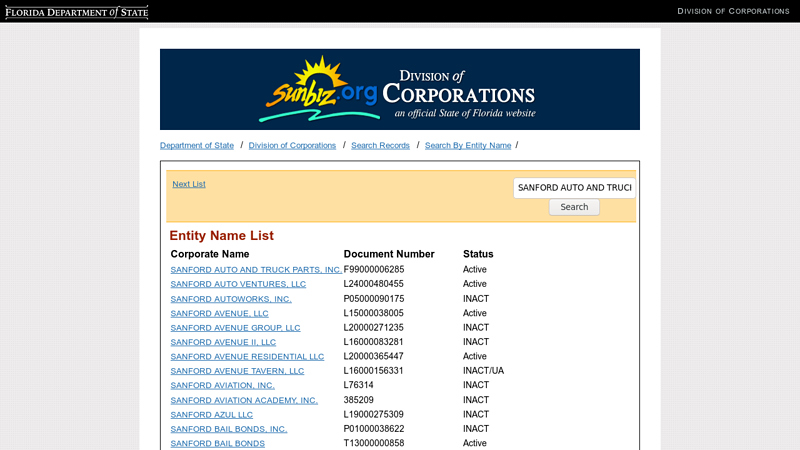The height and width of the screenshot is (450, 800).
Task: Open SANFORD AVENUE, LLC record
Action: click(x=219, y=313)
